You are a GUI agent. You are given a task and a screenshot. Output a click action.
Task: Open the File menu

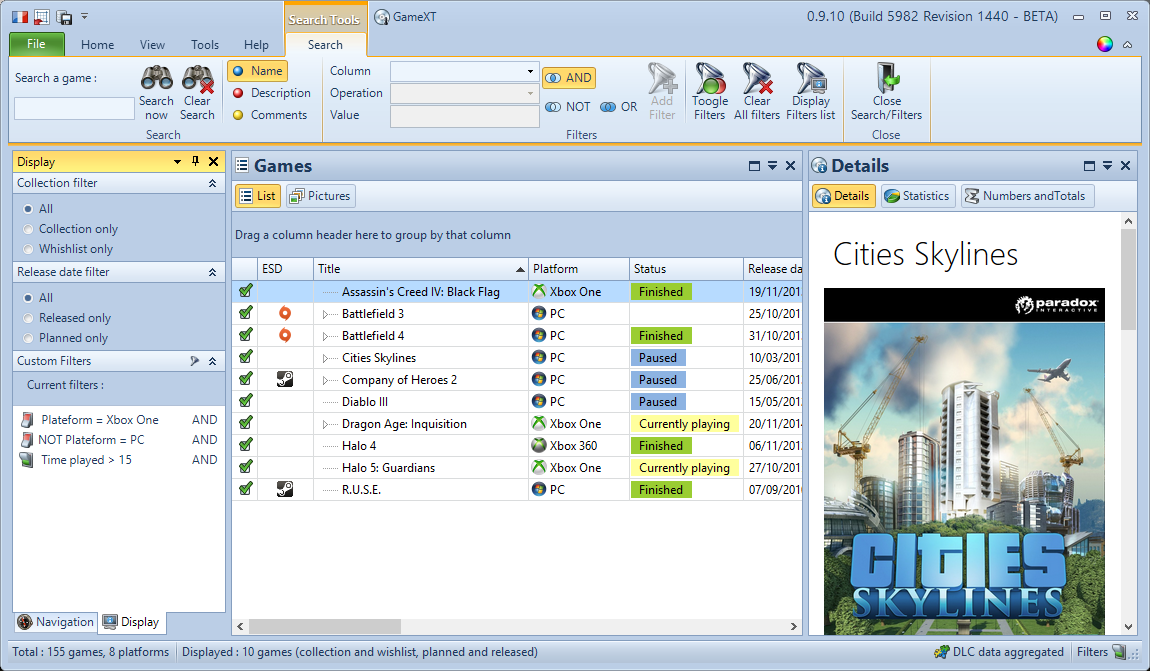point(36,44)
